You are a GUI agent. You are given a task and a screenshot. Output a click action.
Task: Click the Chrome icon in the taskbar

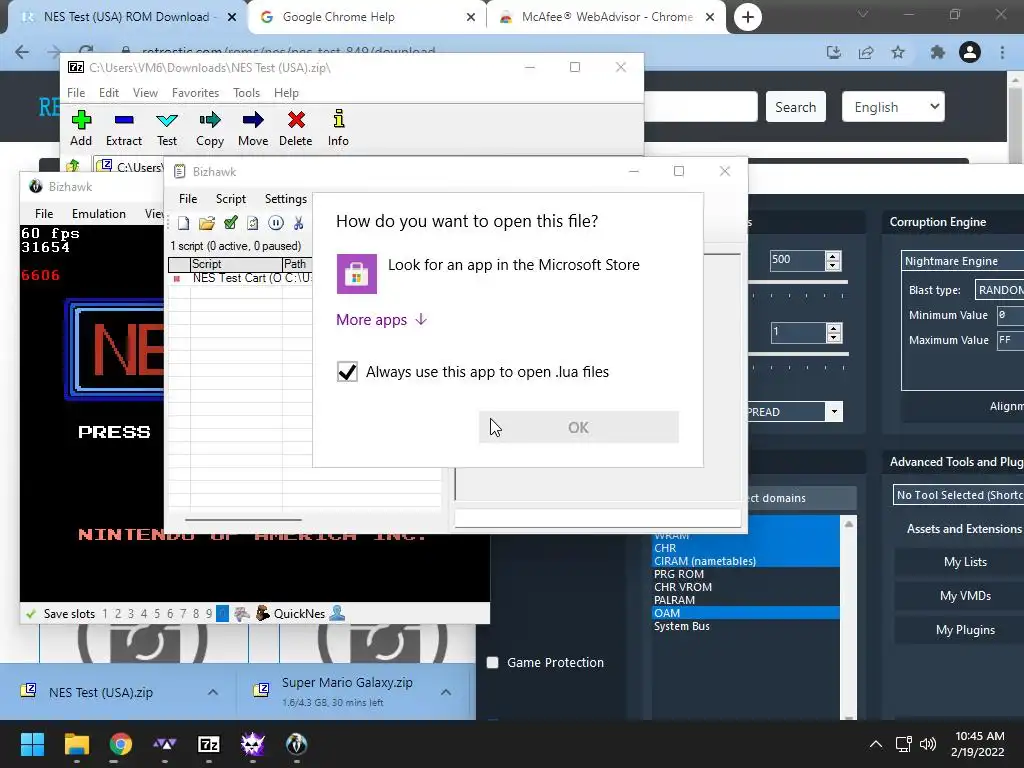(x=121, y=744)
